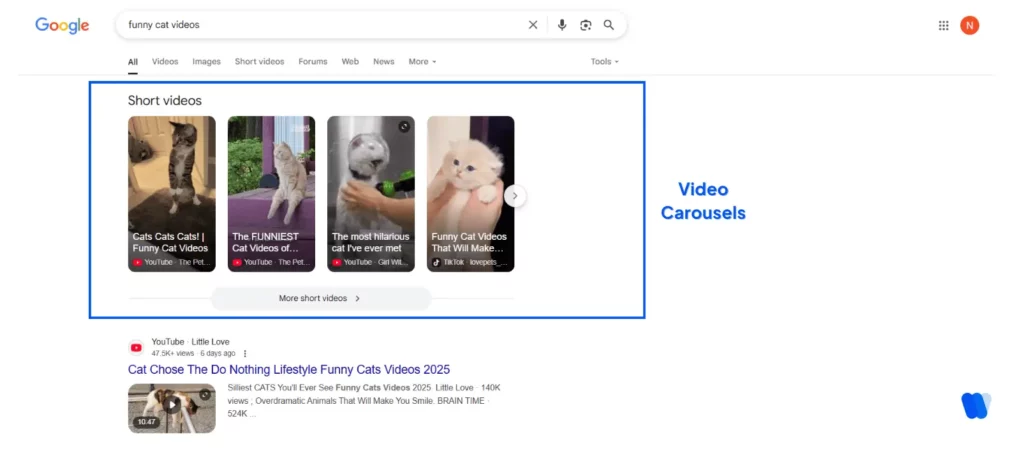Open the Google apps grid

(x=944, y=25)
